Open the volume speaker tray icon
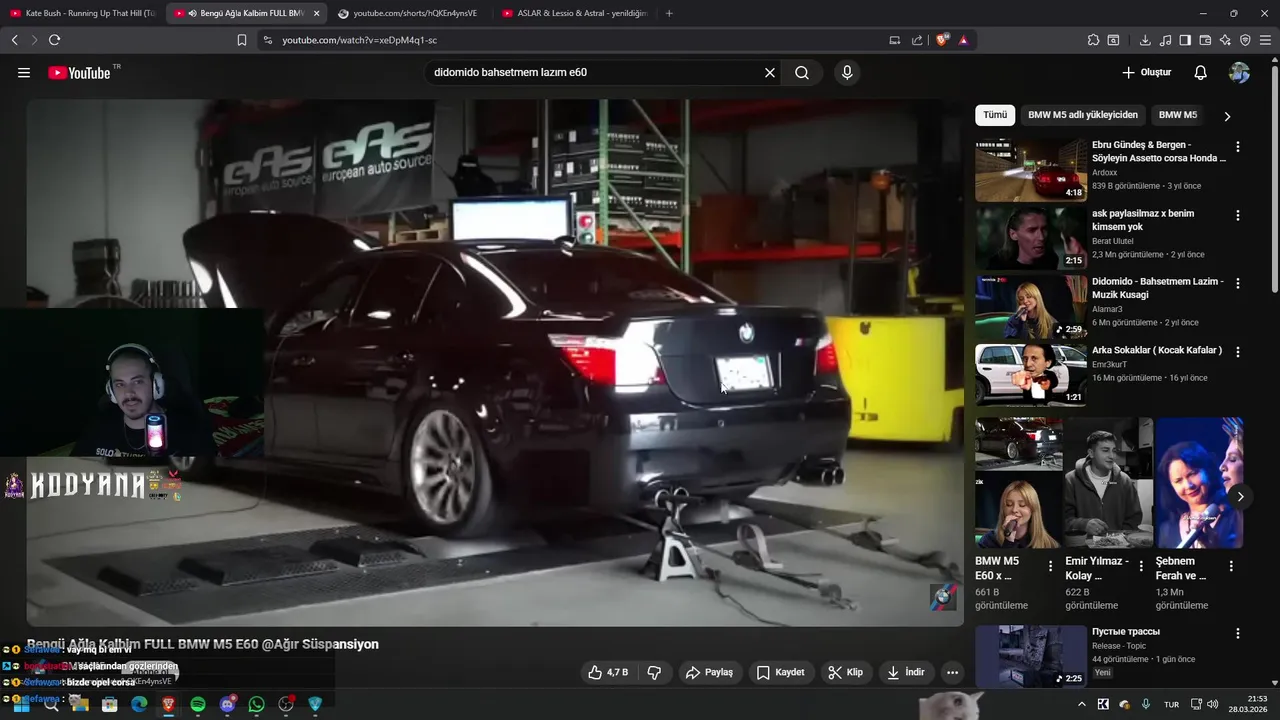This screenshot has width=1280, height=720. tap(1212, 704)
